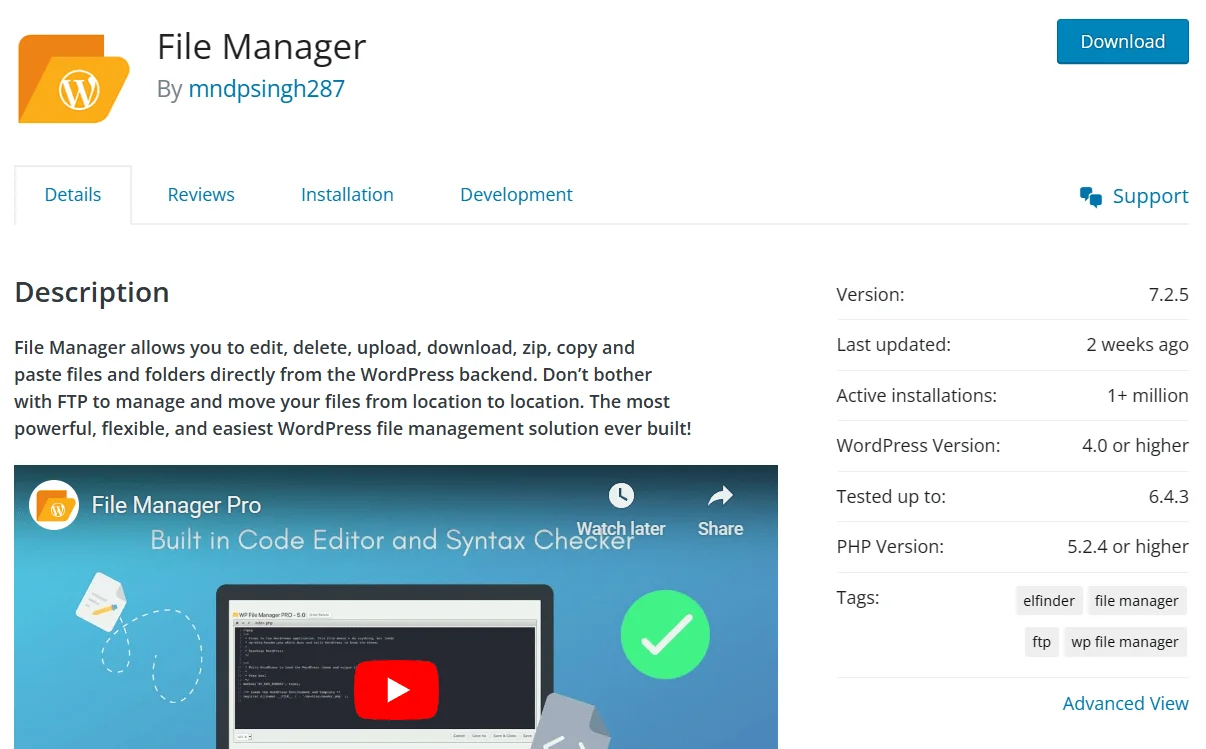Click the File Manager Pro channel avatar

(x=54, y=505)
